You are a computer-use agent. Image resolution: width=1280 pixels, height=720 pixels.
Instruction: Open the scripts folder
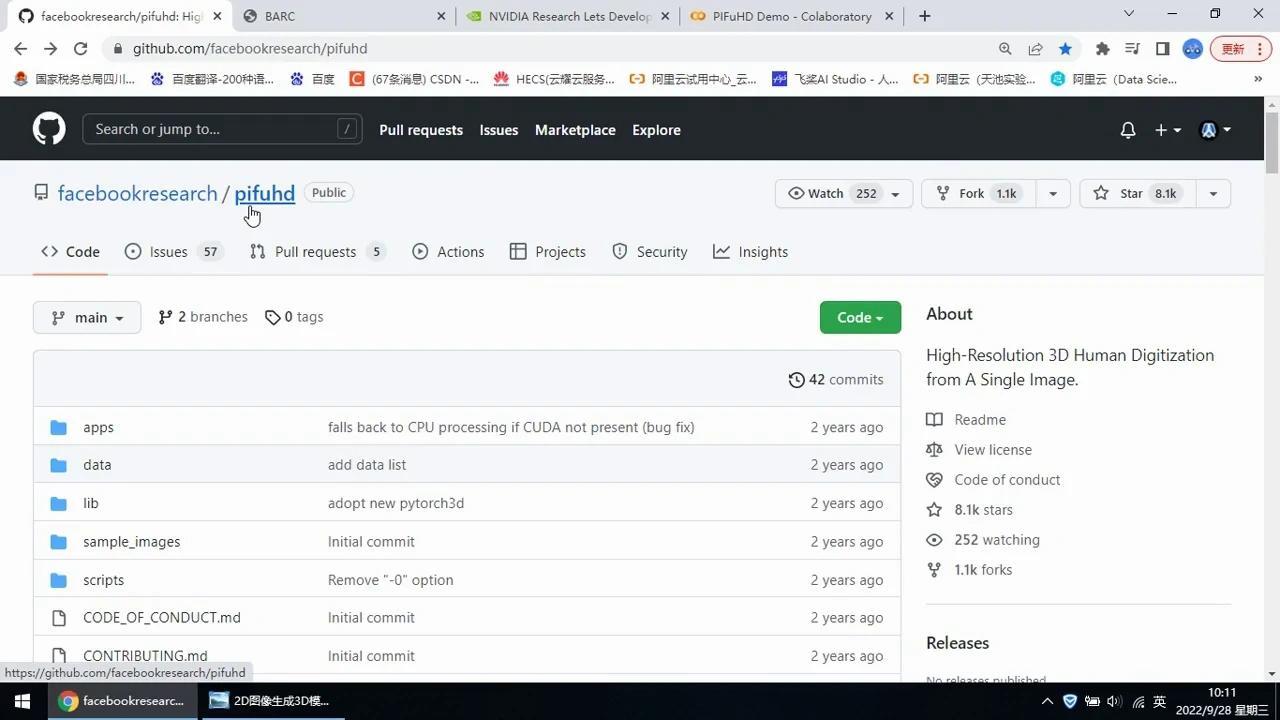[x=103, y=580]
